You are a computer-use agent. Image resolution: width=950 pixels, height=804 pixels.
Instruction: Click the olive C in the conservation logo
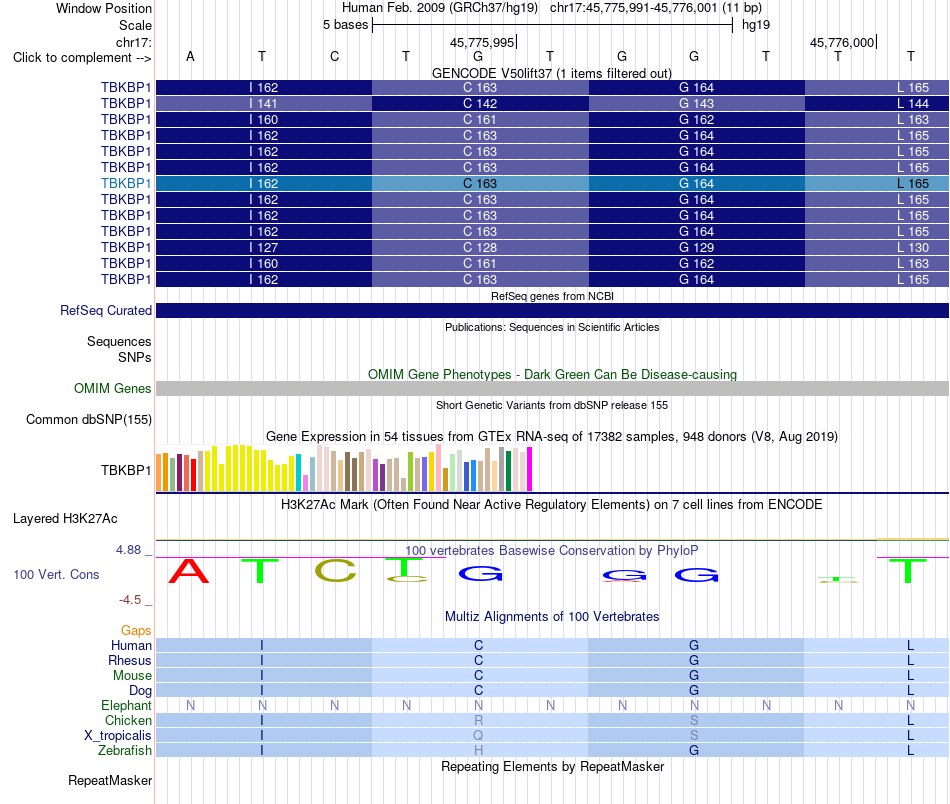pos(336,571)
